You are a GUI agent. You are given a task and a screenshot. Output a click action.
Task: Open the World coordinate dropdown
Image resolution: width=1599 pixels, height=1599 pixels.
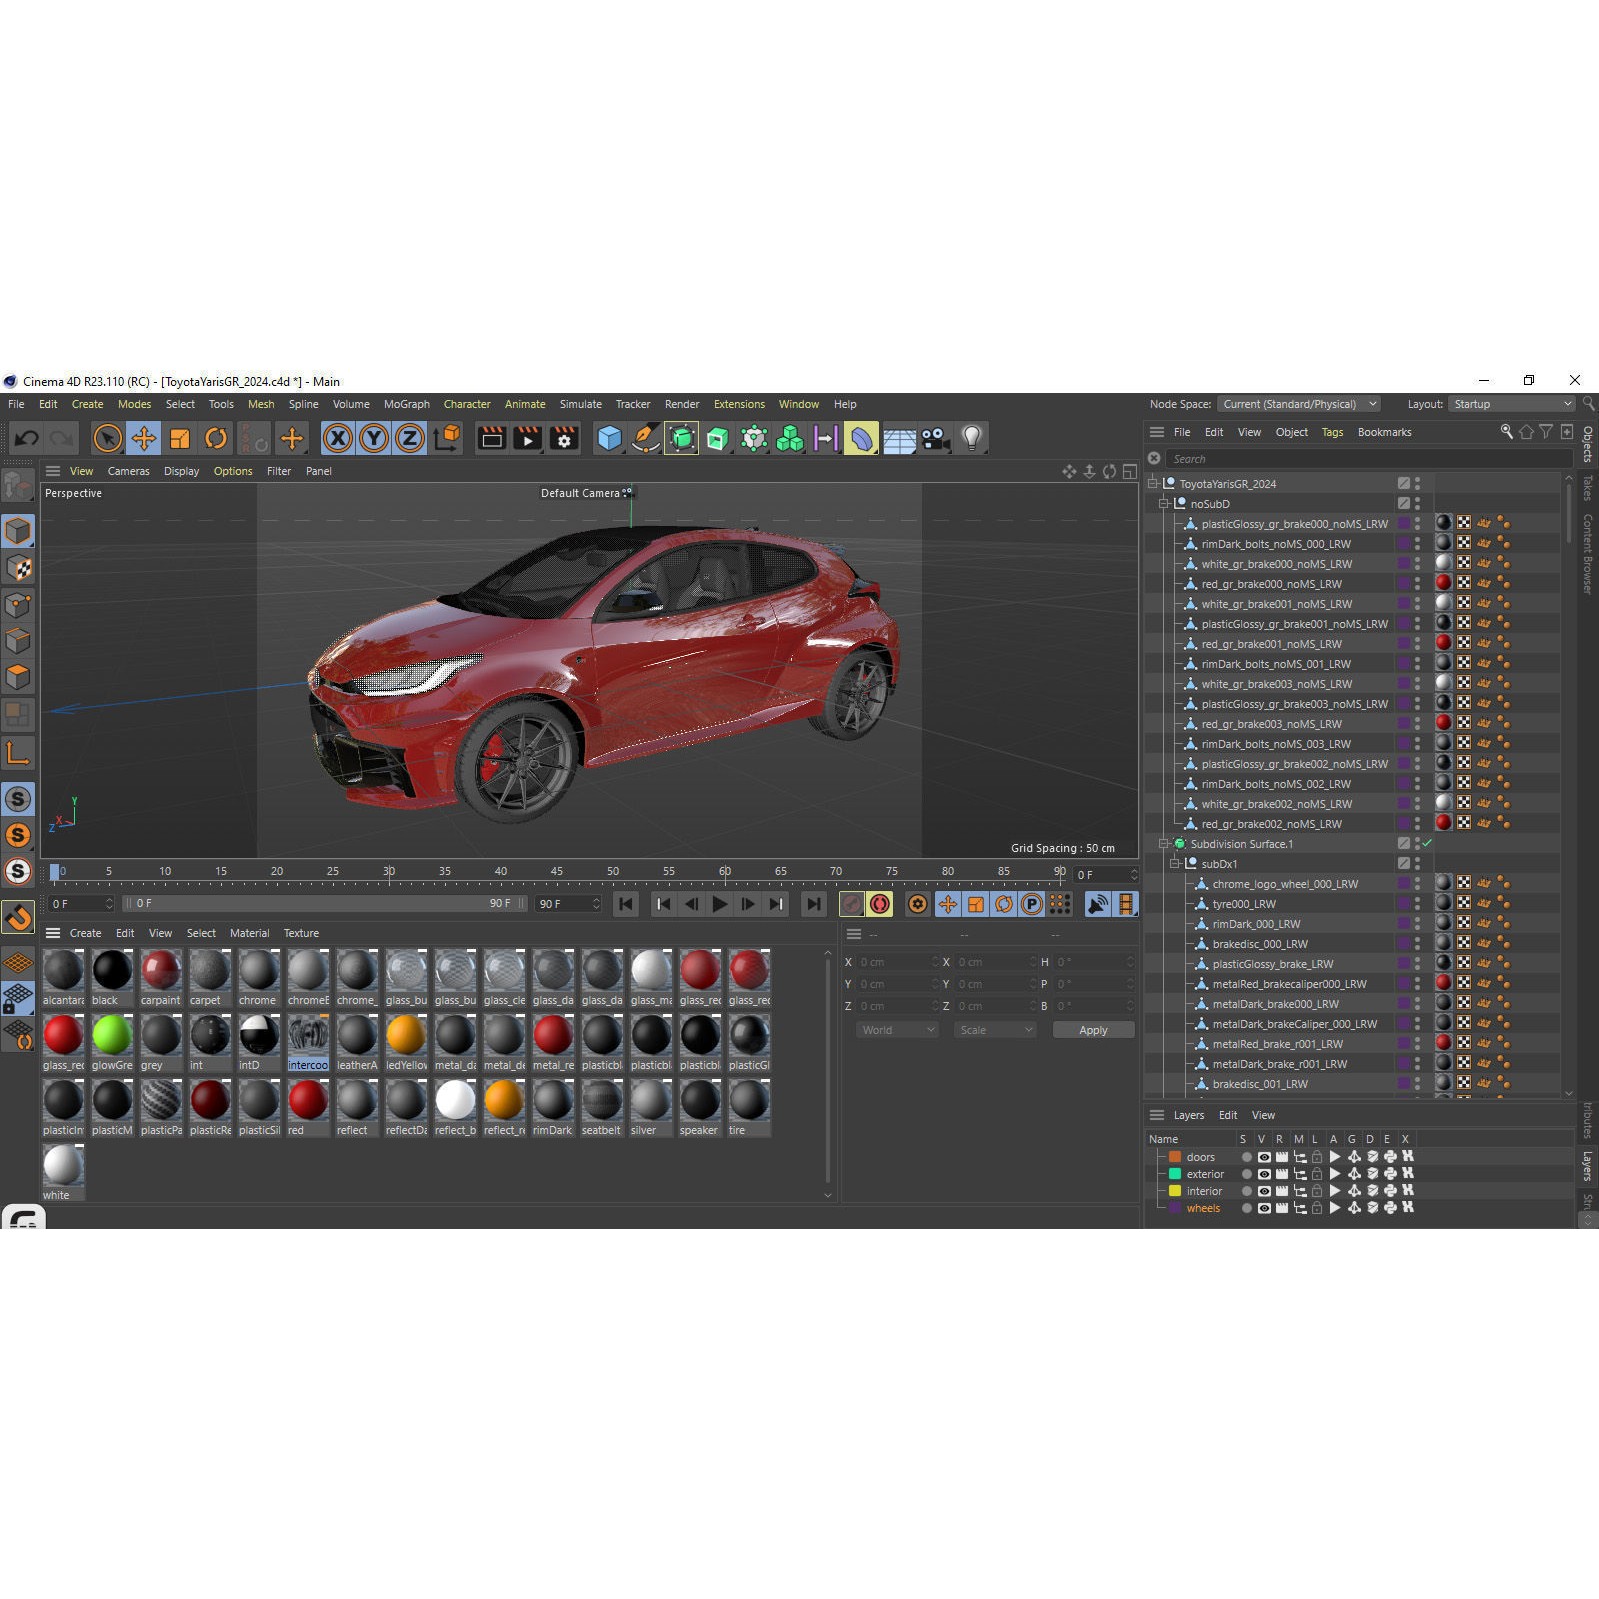[x=897, y=1030]
